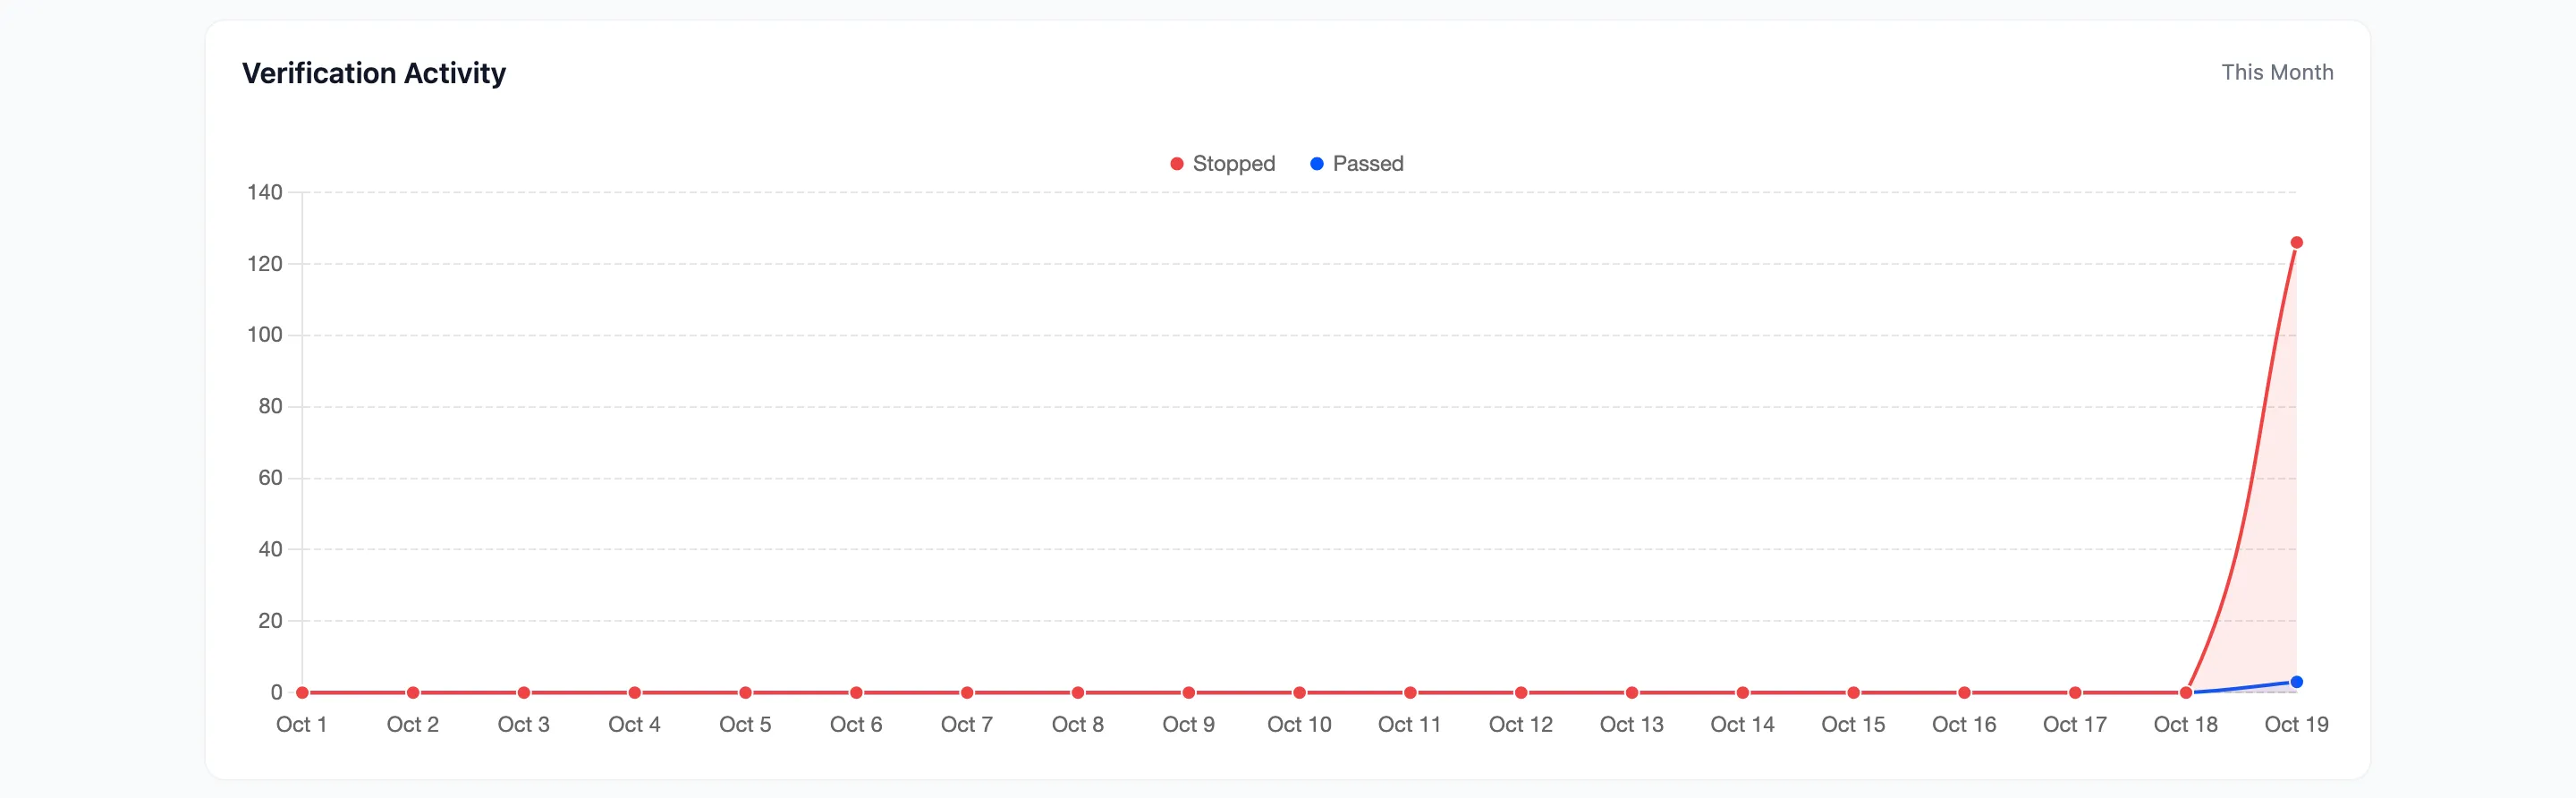Viewport: 2576px width, 798px height.
Task: Click the 140 y-axis label
Action: [x=265, y=192]
